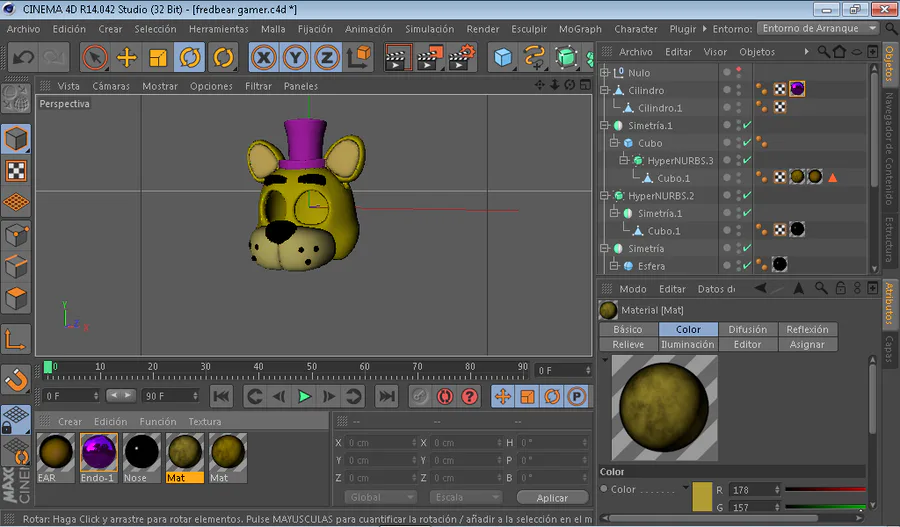Screen dimensions: 900x527
Task: Switch to Model mode cube icon
Action: tap(16, 139)
